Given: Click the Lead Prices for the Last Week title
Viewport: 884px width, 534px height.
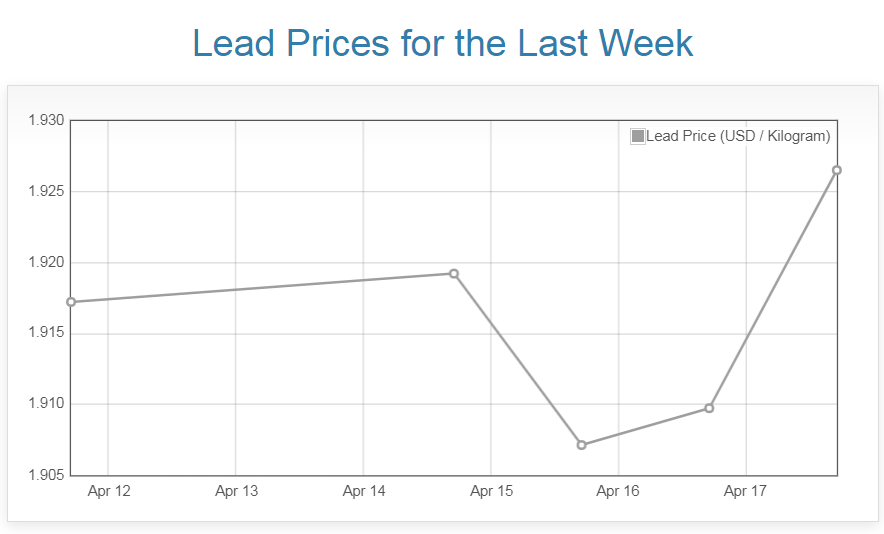Looking at the screenshot, I should pyautogui.click(x=442, y=43).
